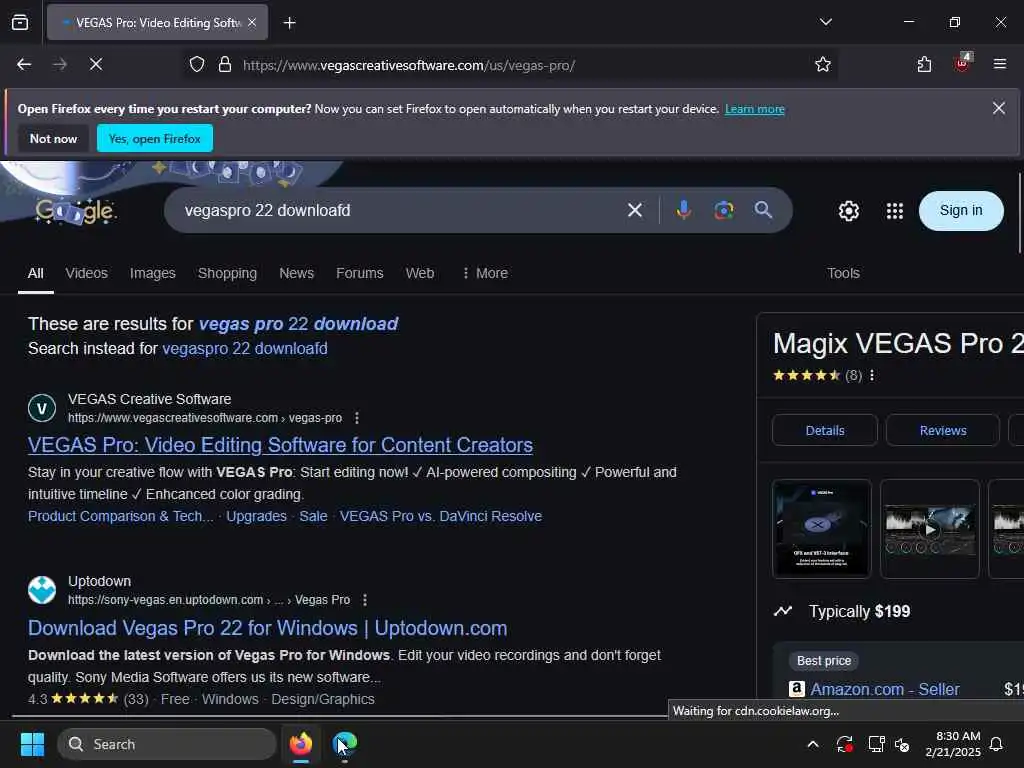Click Yes, open Firefox button
Viewport: 1024px width, 768px height.
(x=155, y=138)
